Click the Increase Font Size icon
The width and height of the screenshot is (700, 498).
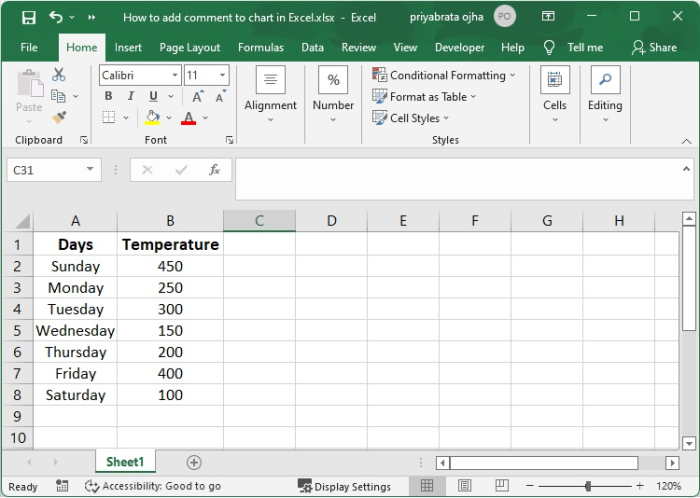[x=198, y=97]
